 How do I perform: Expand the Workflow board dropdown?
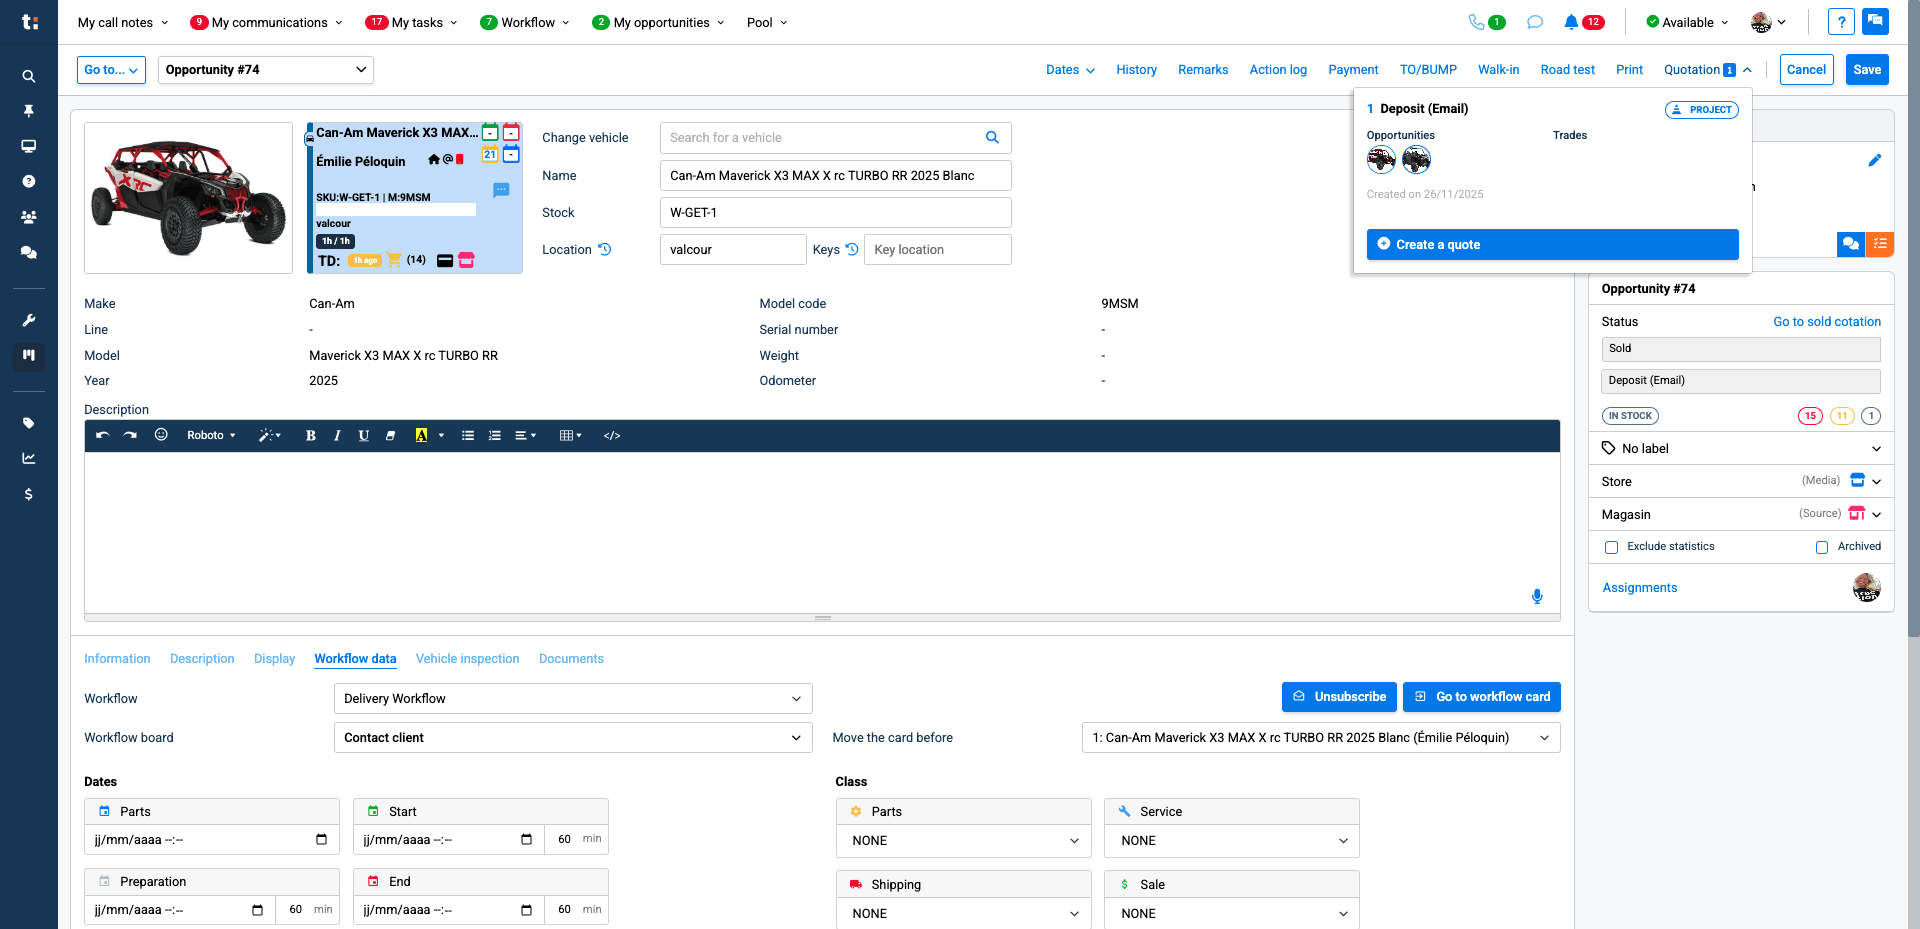(572, 738)
